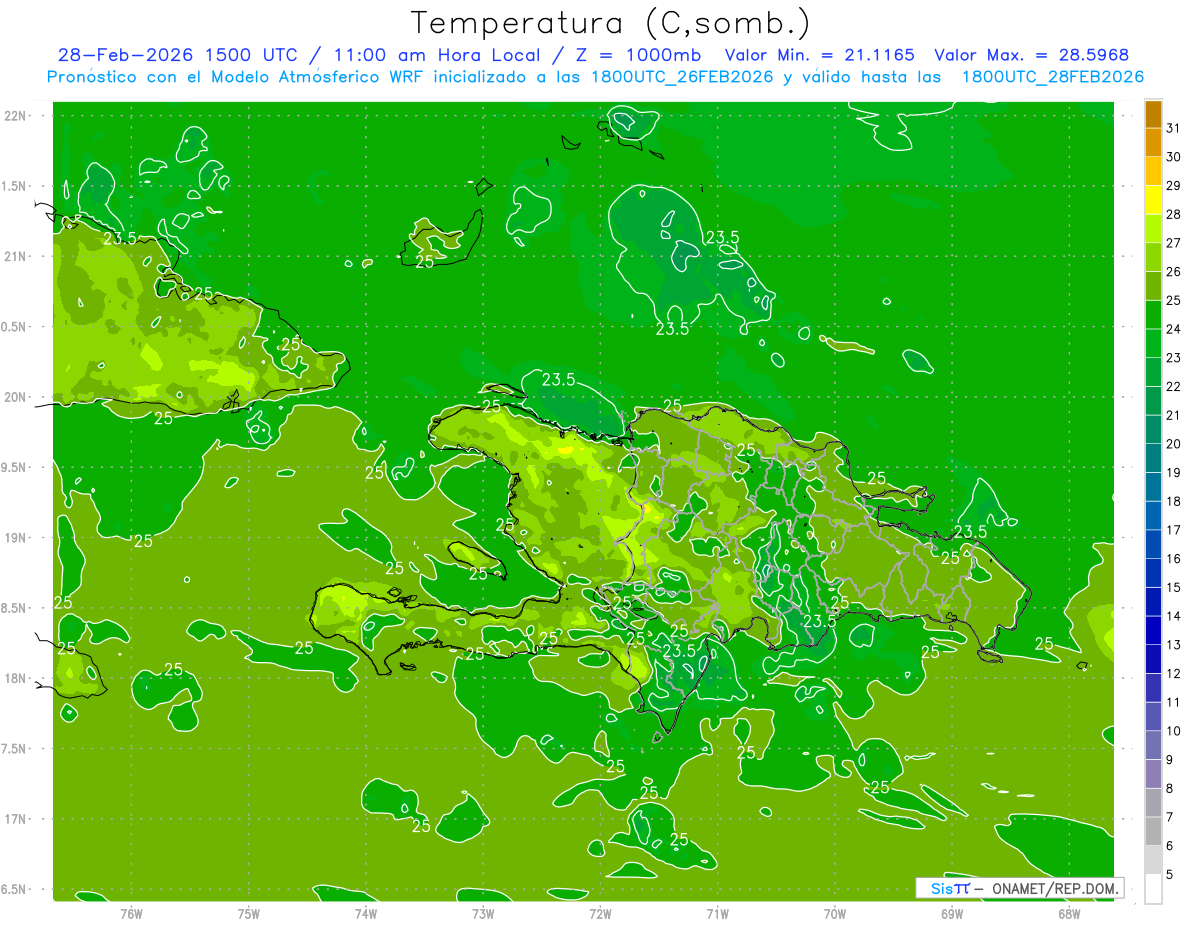Click the "68W" longitude axis label
1200x927 pixels.
click(1068, 913)
